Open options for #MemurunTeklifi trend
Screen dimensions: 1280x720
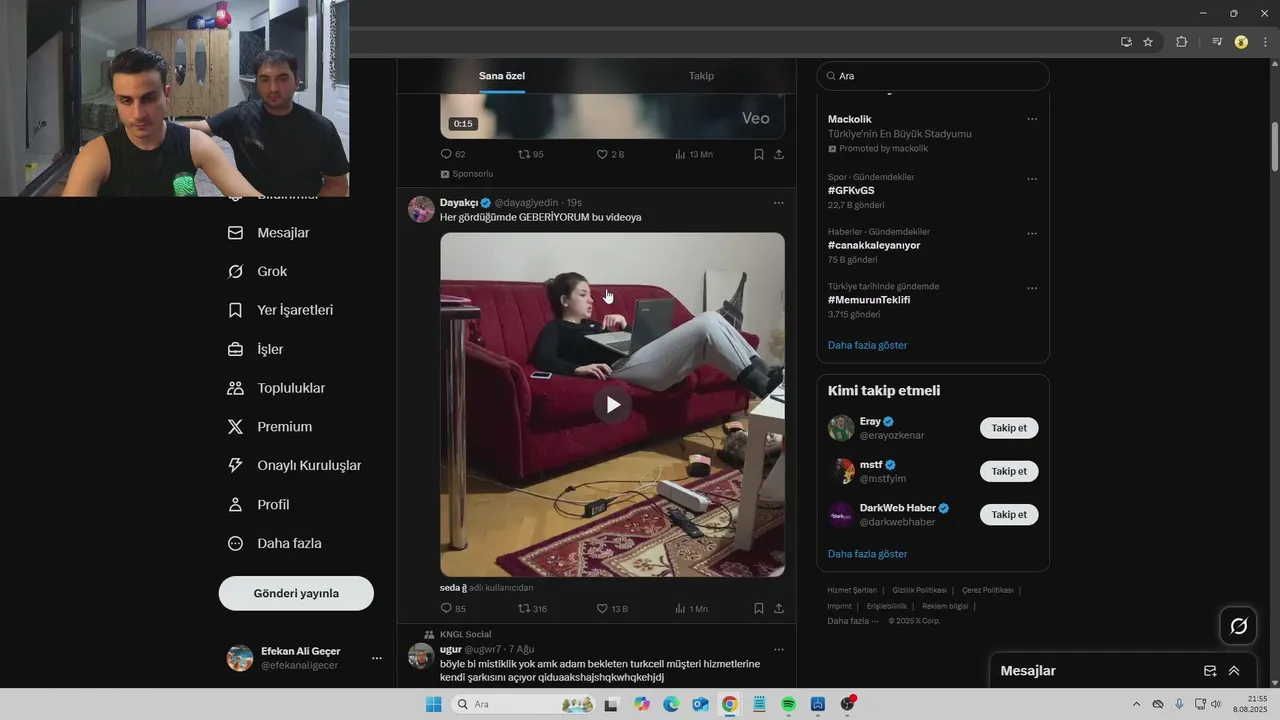(1032, 288)
